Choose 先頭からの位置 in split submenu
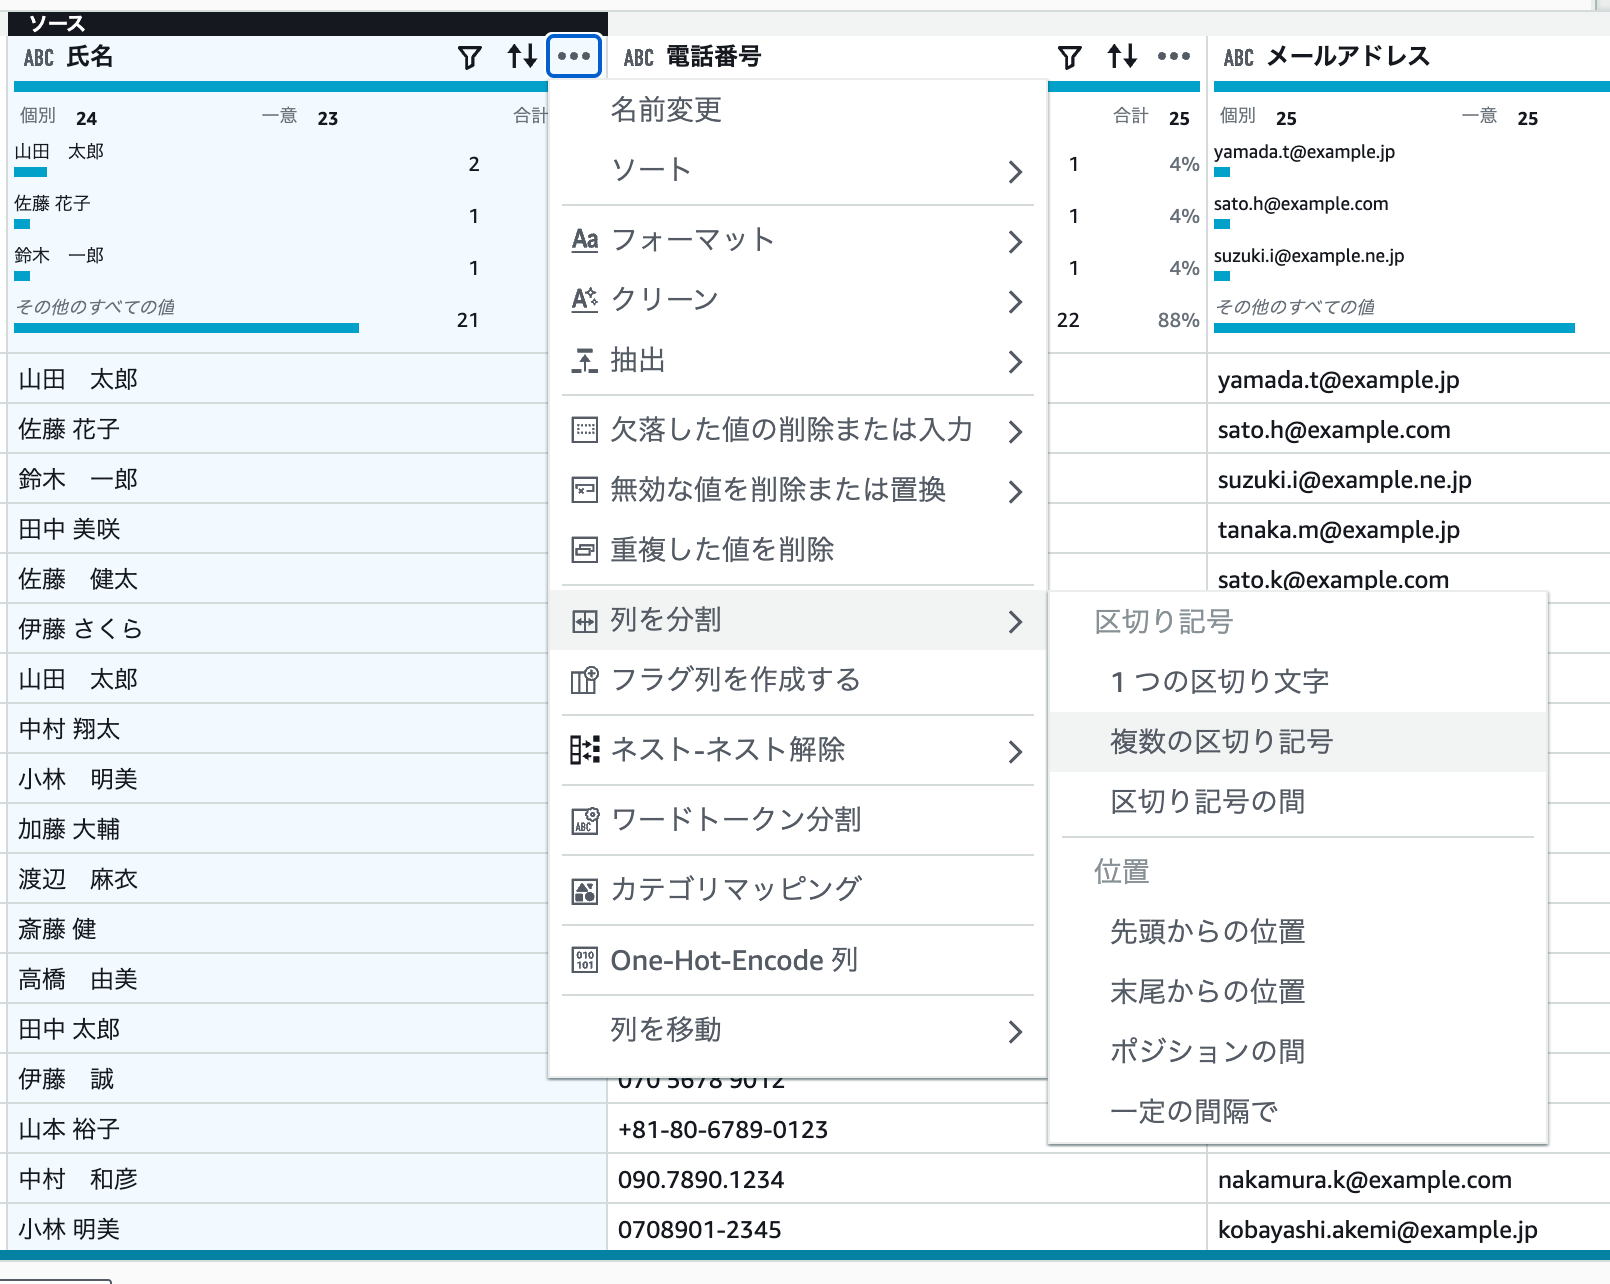This screenshot has height=1284, width=1610. (1298, 932)
